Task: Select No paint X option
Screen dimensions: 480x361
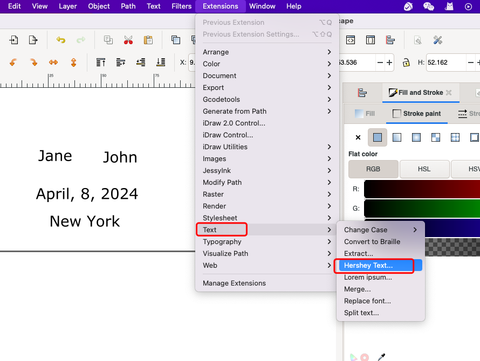Action: coord(358,137)
